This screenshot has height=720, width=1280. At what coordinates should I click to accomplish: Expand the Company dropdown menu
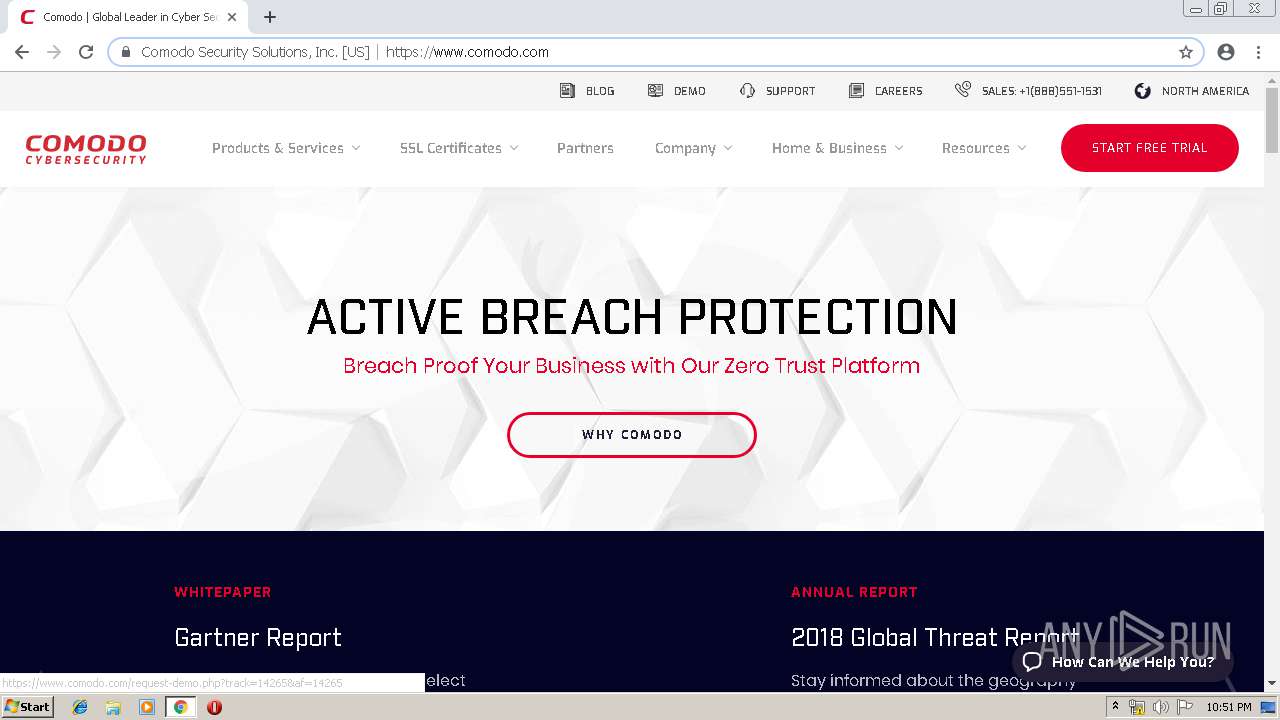pyautogui.click(x=694, y=148)
